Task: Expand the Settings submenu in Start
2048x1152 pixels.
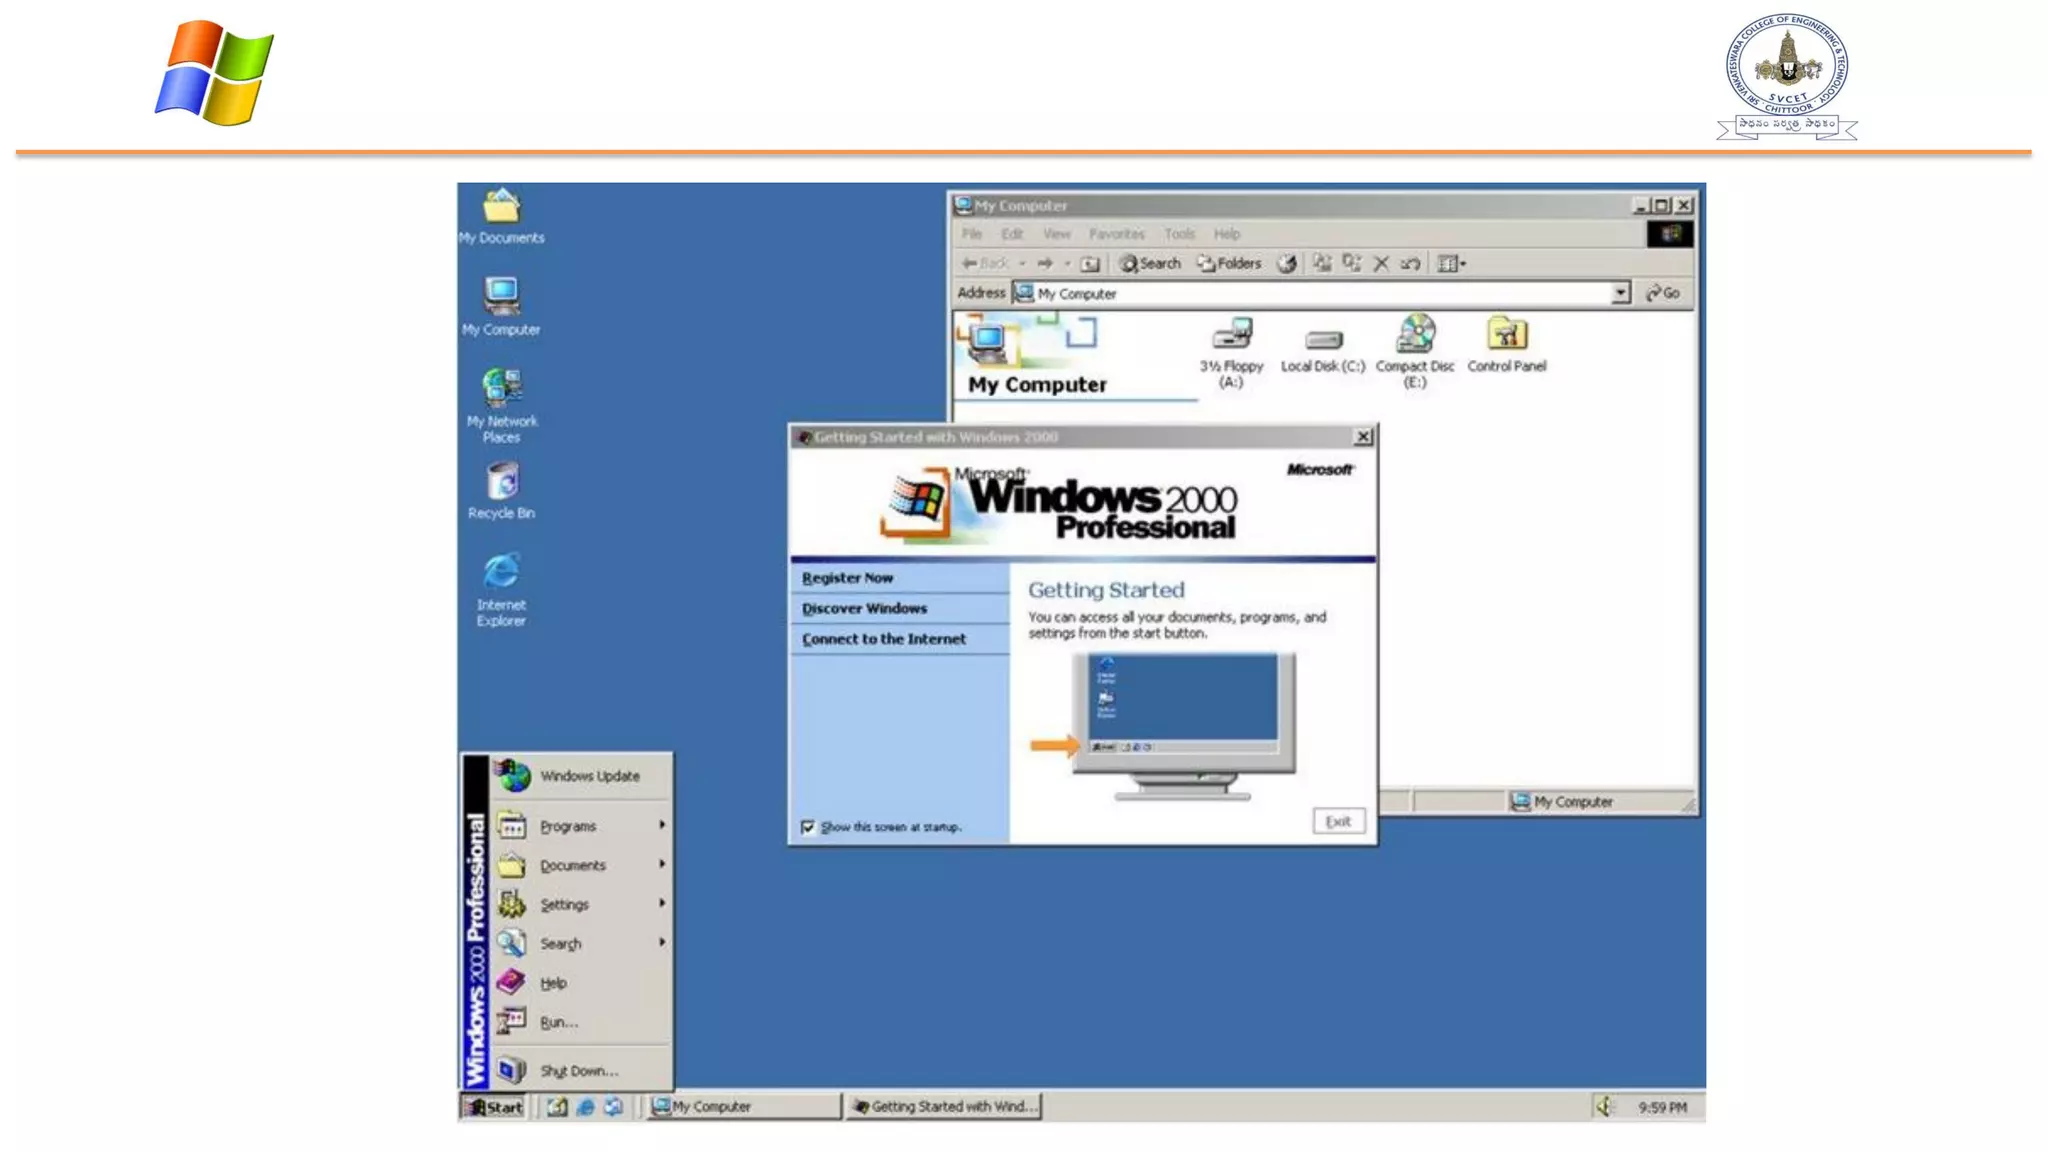Action: pos(565,904)
